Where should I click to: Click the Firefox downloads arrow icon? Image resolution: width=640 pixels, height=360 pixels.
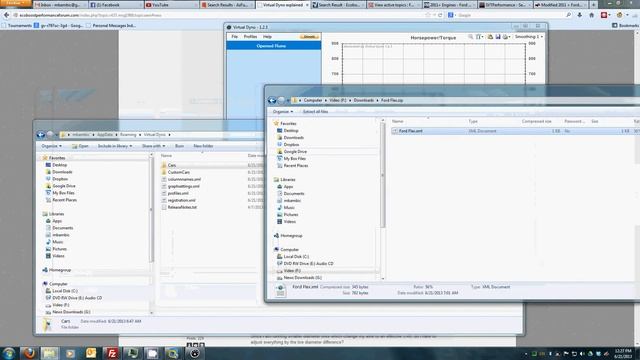[580, 15]
